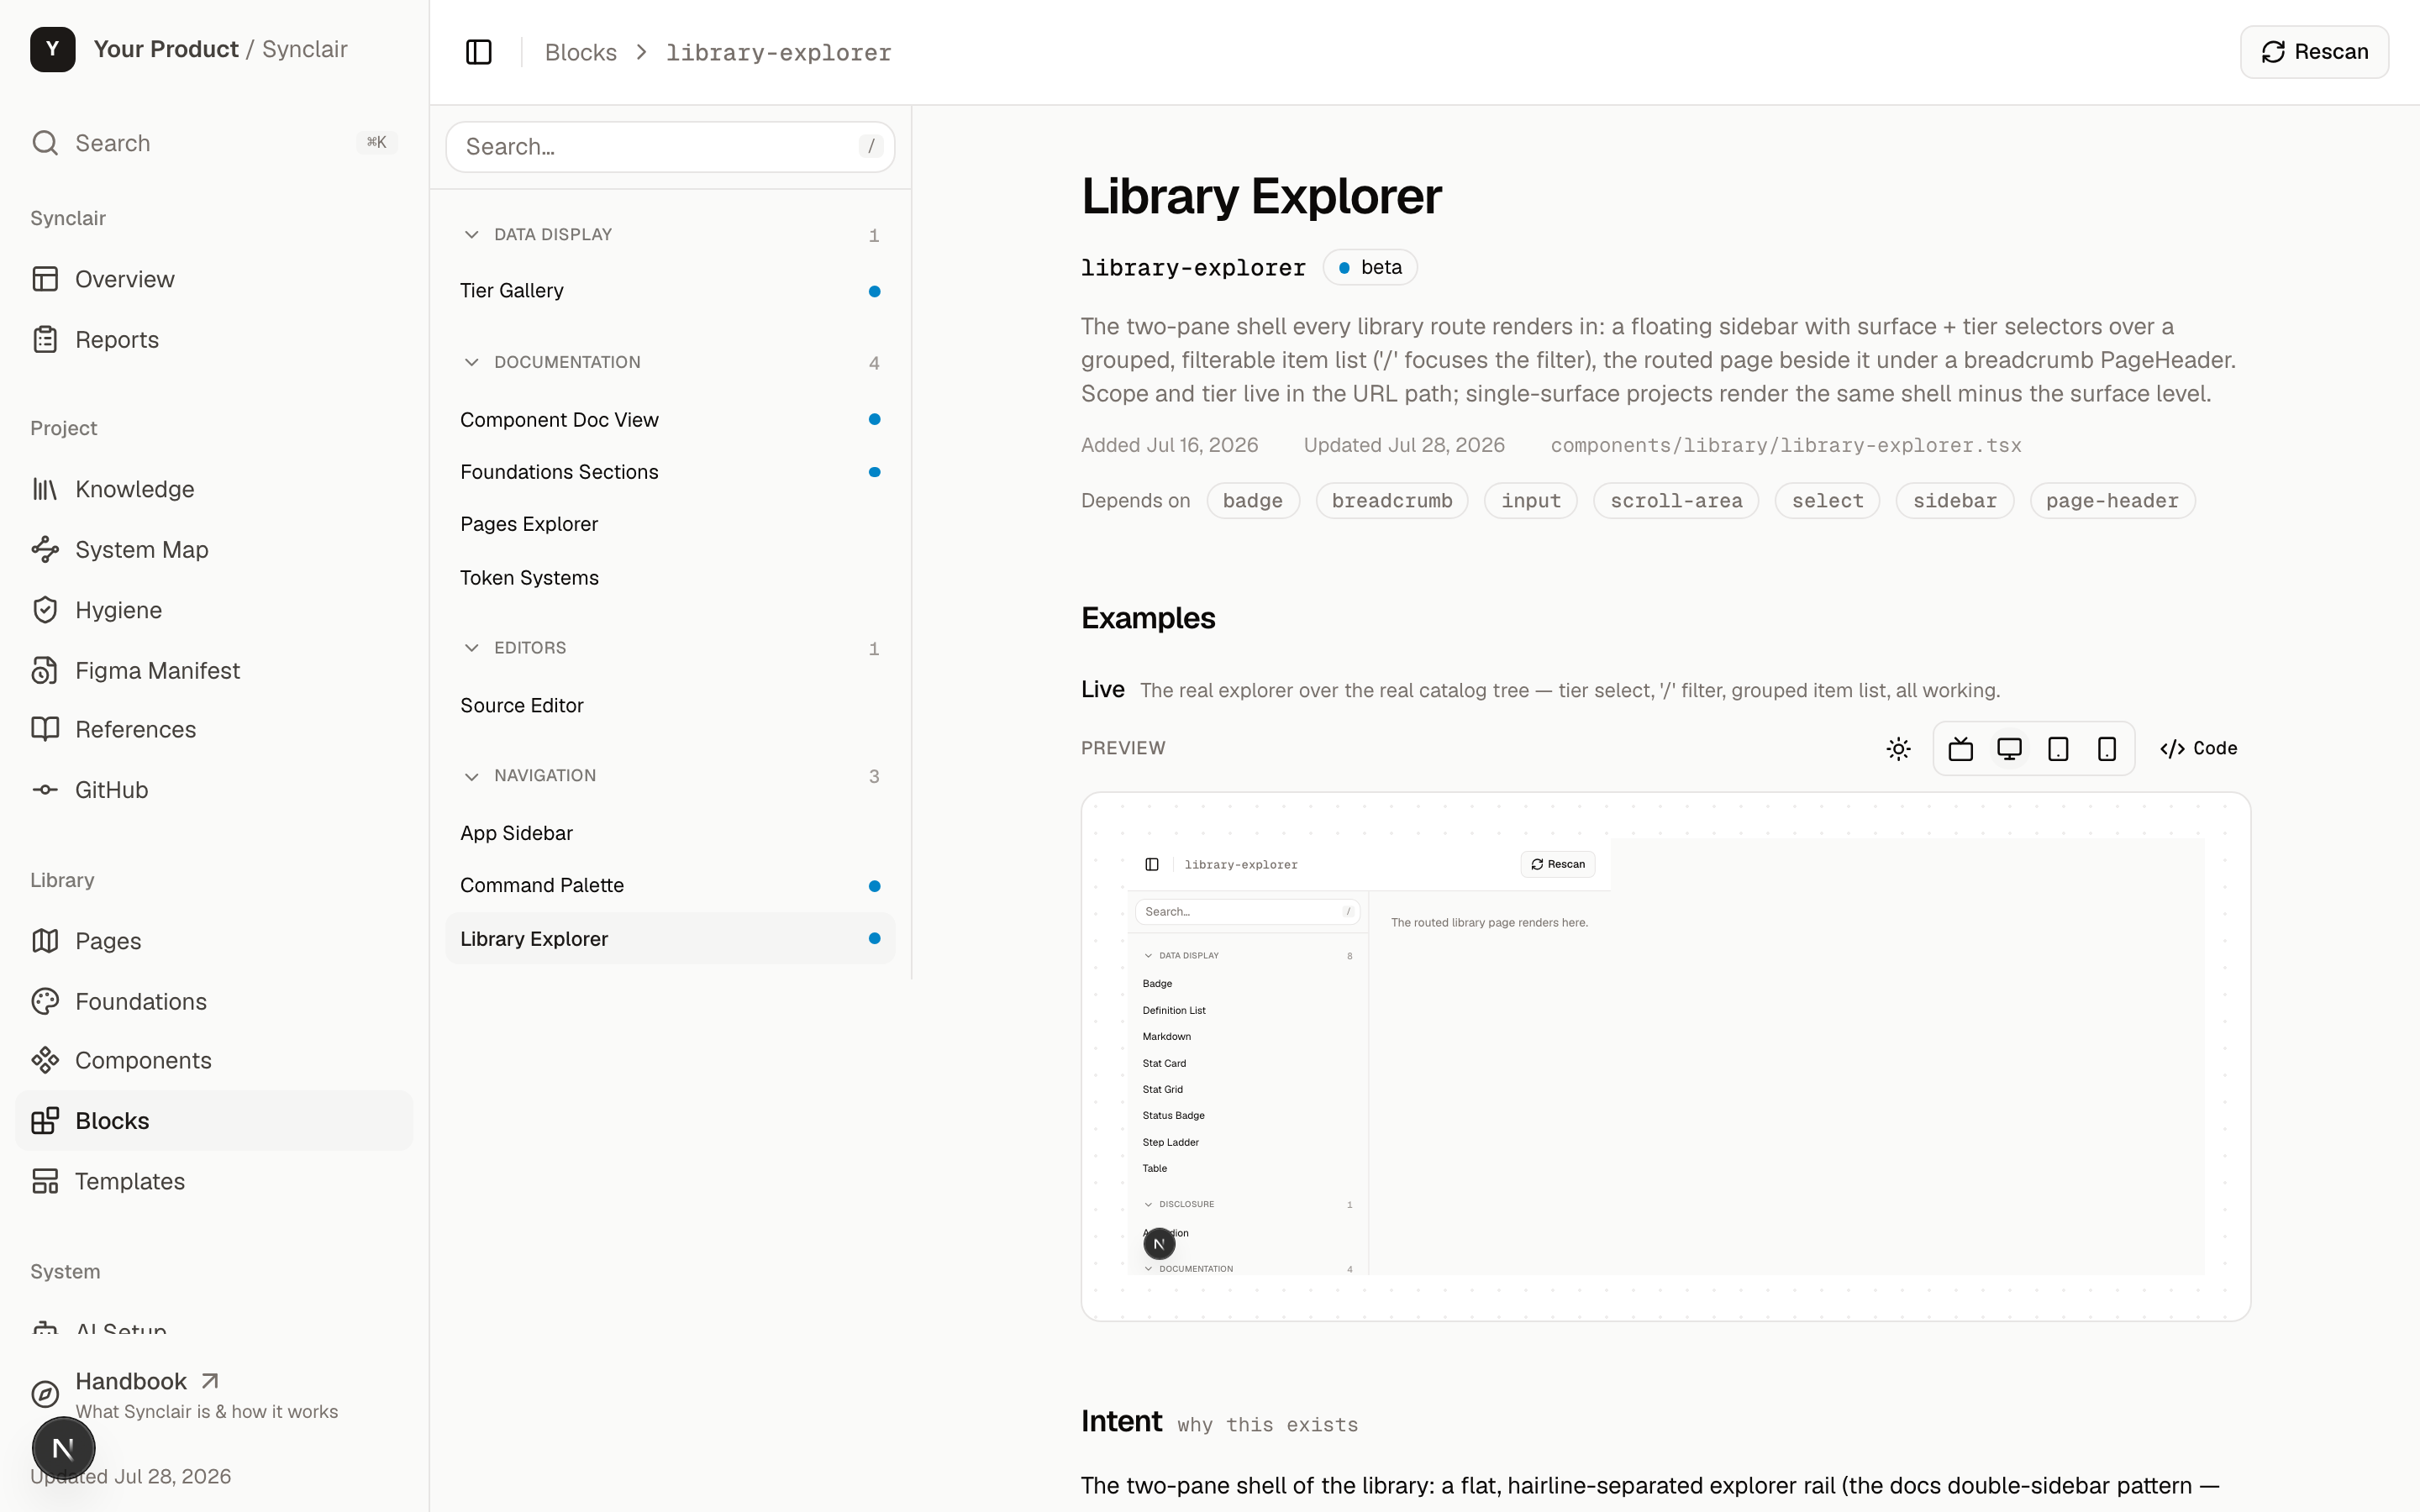
Task: Collapse the DATA DISPLAY group
Action: click(x=670, y=235)
